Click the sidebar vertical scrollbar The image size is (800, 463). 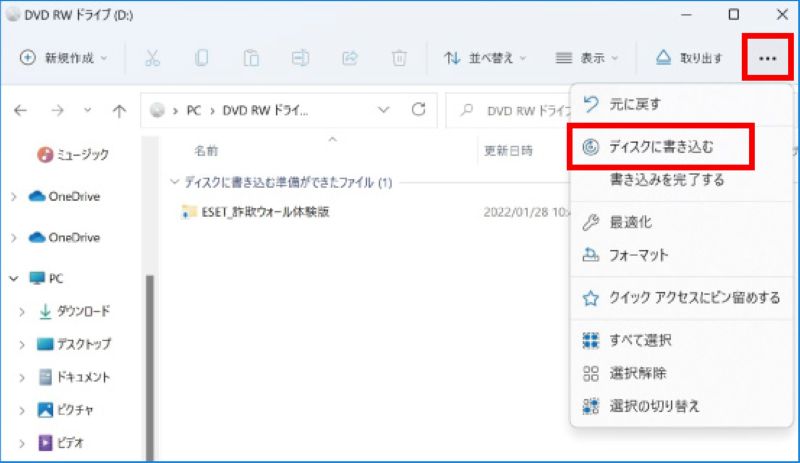click(x=149, y=368)
